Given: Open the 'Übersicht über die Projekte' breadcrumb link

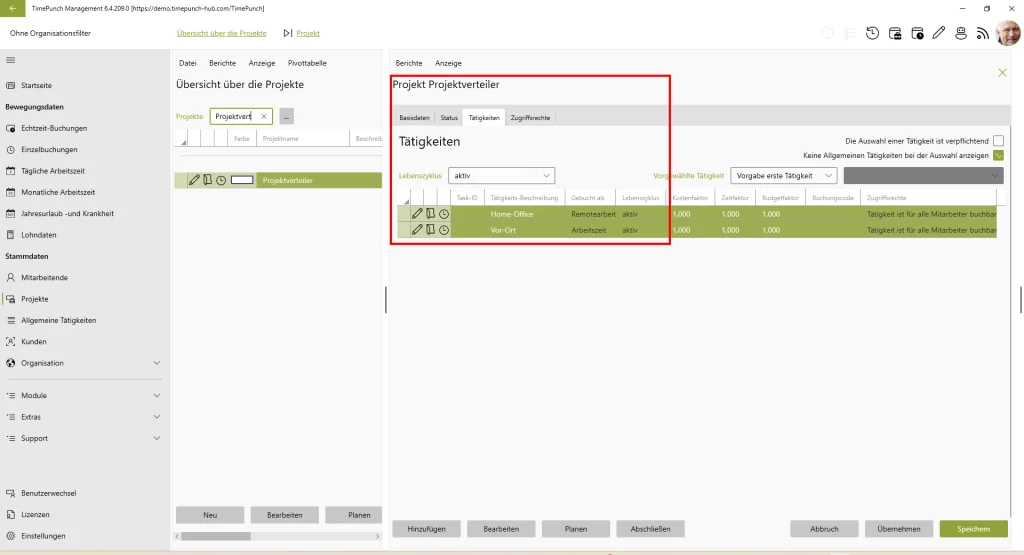Looking at the screenshot, I should coord(221,33).
